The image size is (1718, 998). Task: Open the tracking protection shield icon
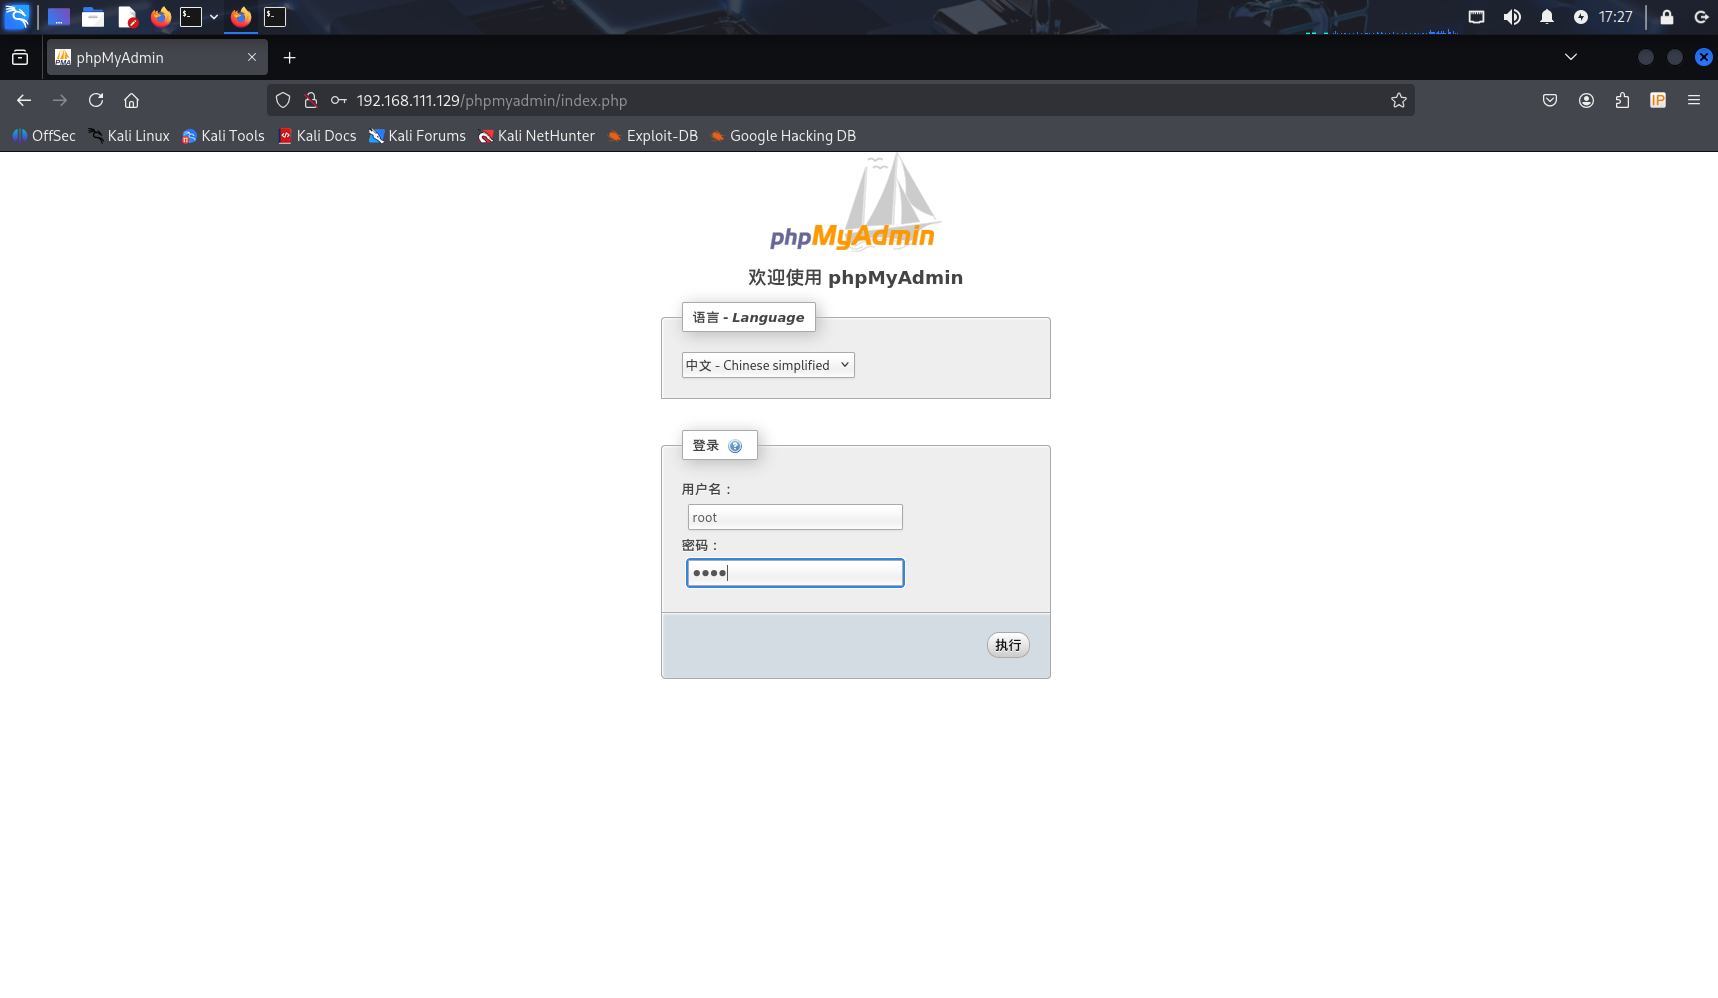pyautogui.click(x=283, y=100)
